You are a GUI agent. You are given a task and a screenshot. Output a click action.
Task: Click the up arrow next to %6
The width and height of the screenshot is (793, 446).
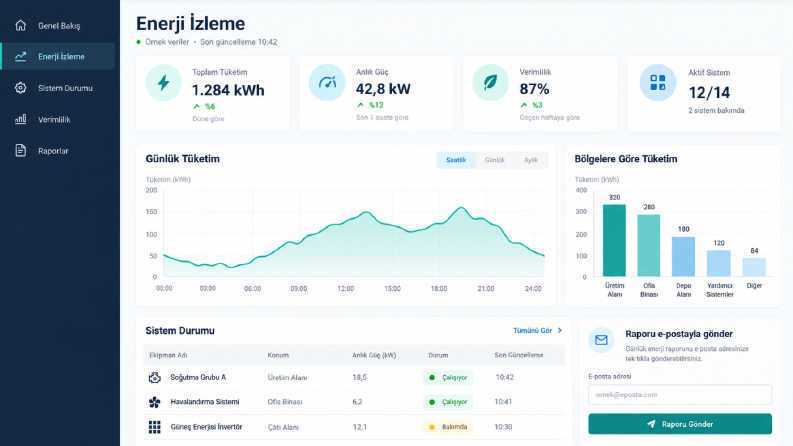tap(197, 106)
